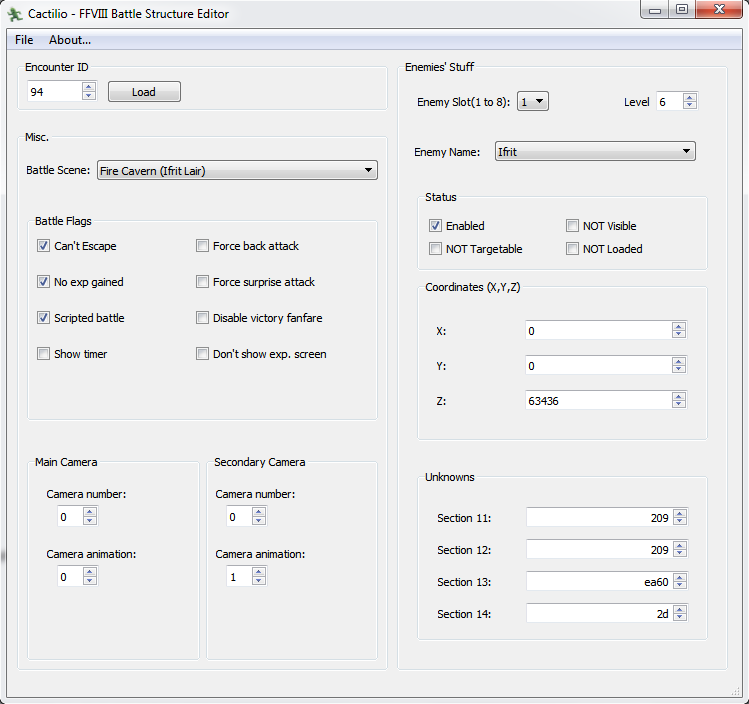Decrease Section 12 value with down arrow
Screen dimensions: 749x704
(x=680, y=554)
